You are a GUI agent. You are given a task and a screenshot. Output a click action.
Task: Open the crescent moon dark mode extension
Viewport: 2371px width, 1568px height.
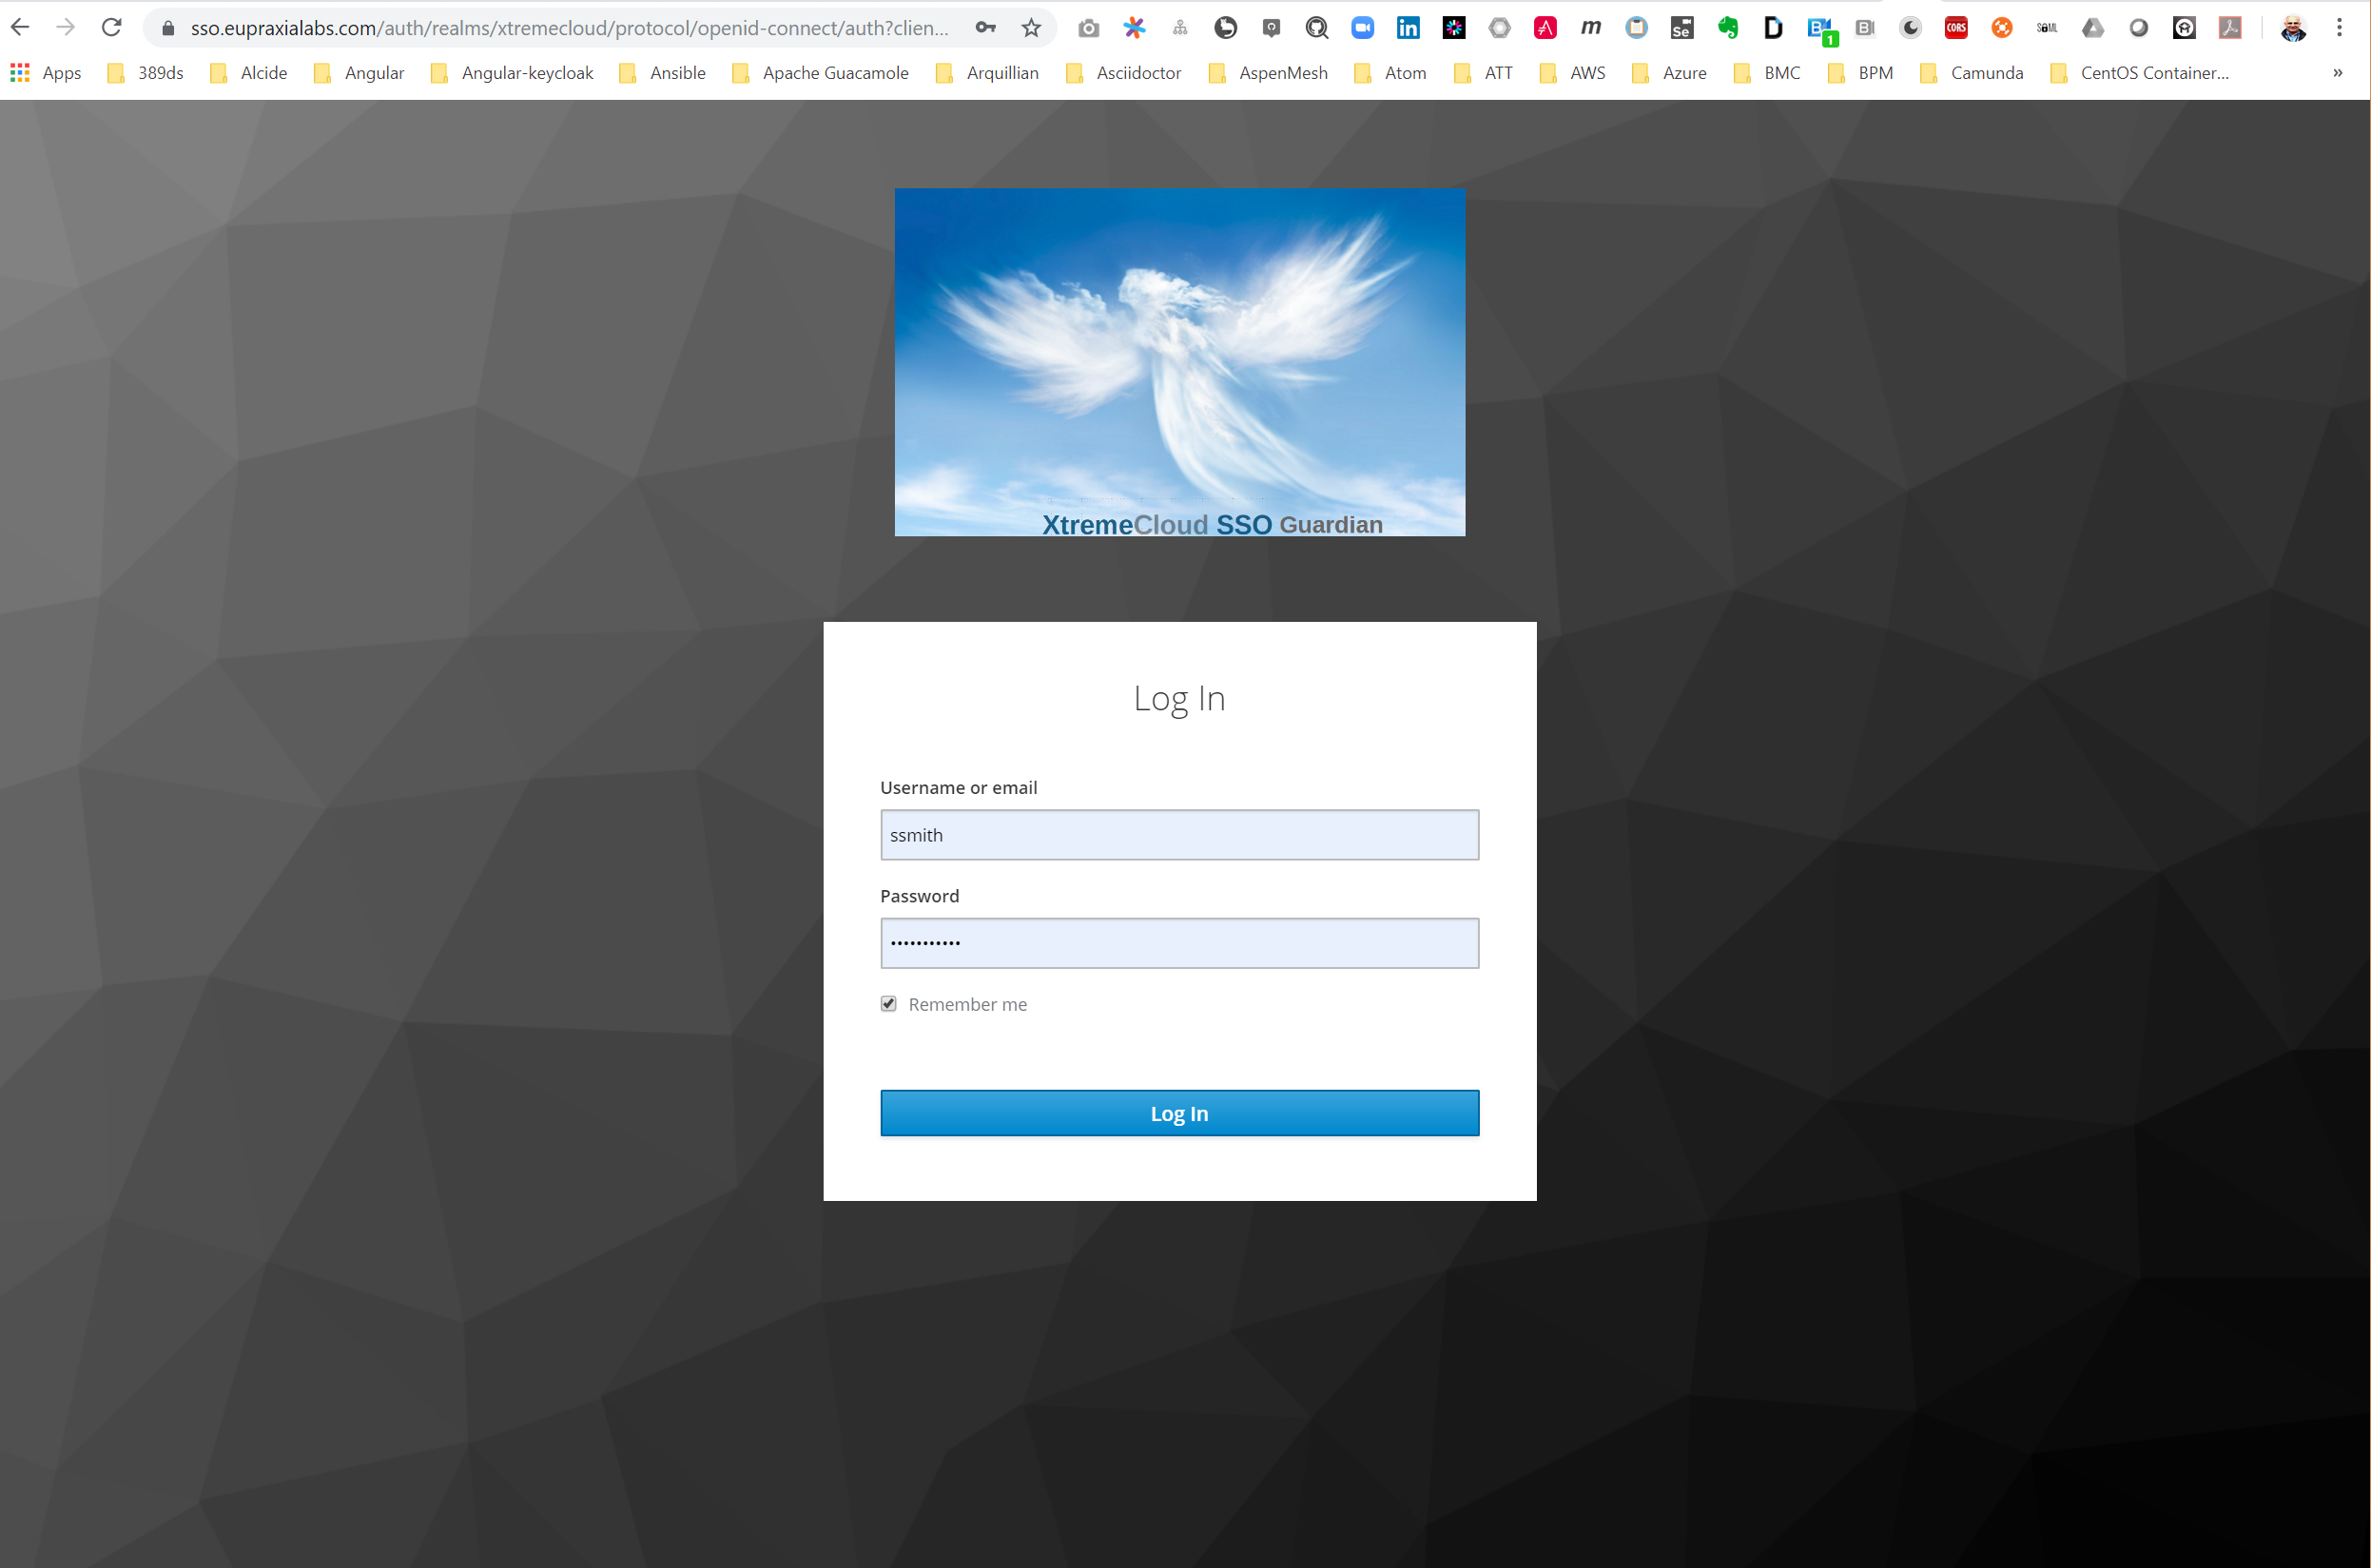[x=1910, y=28]
